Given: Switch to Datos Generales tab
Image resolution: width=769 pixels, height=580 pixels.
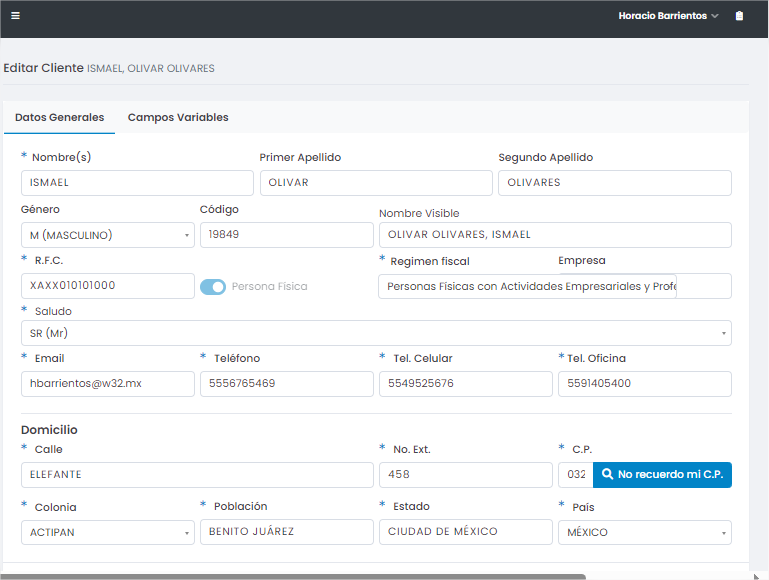Looking at the screenshot, I should (x=59, y=117).
